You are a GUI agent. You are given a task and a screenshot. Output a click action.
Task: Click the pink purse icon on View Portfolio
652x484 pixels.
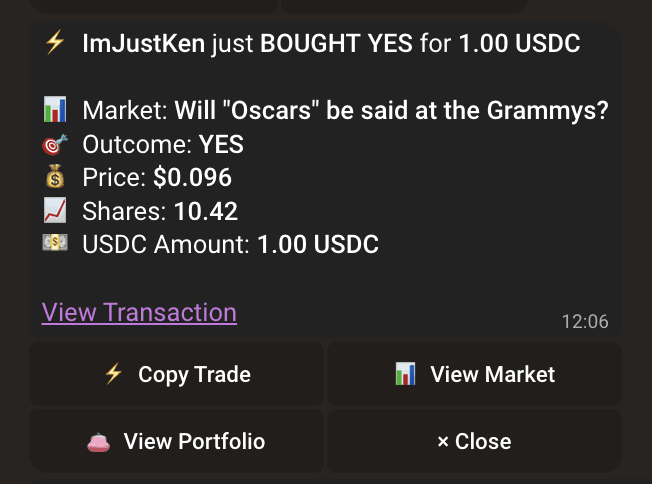(99, 442)
